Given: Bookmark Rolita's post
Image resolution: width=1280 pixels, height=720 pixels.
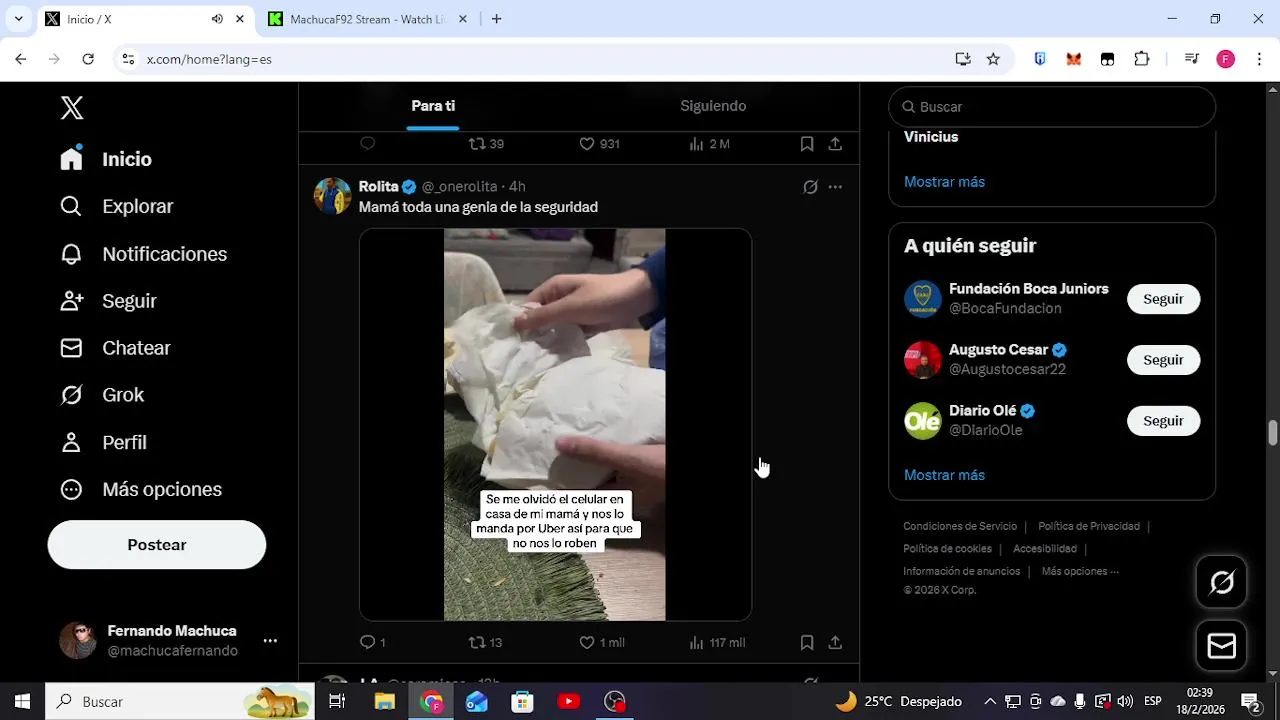Looking at the screenshot, I should (x=807, y=642).
